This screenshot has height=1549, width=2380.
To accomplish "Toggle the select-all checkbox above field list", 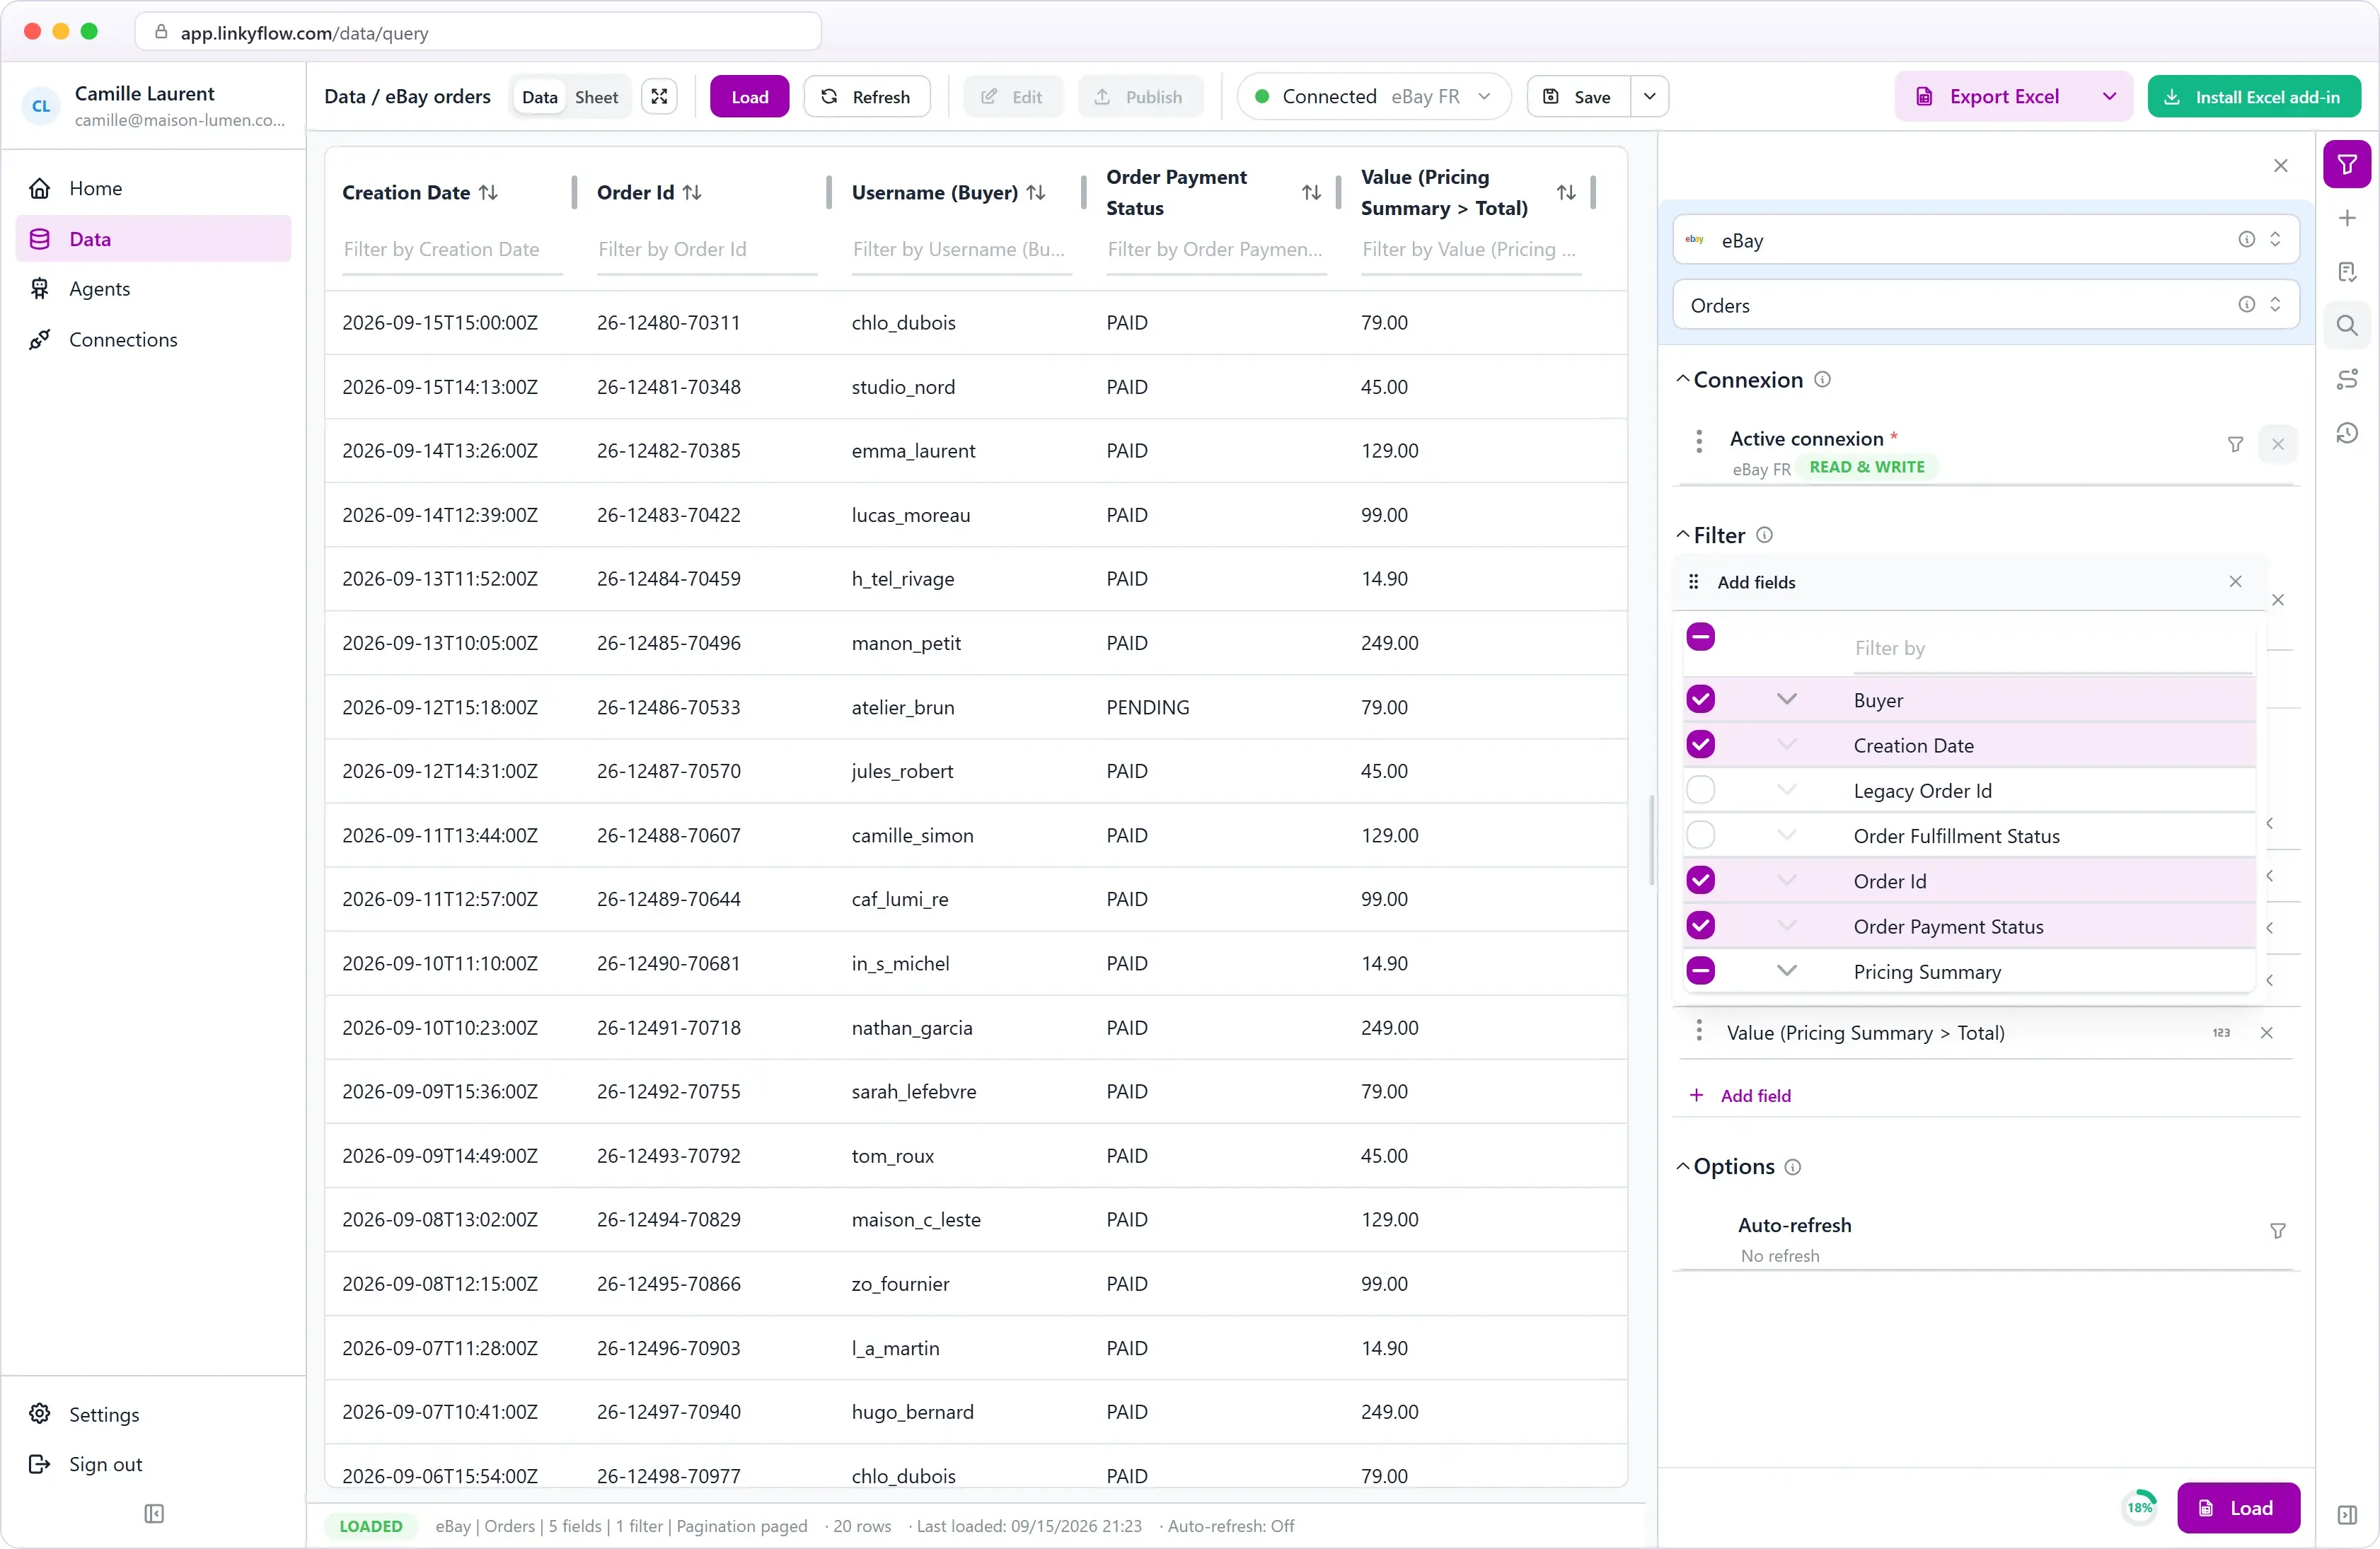I will coord(1700,637).
